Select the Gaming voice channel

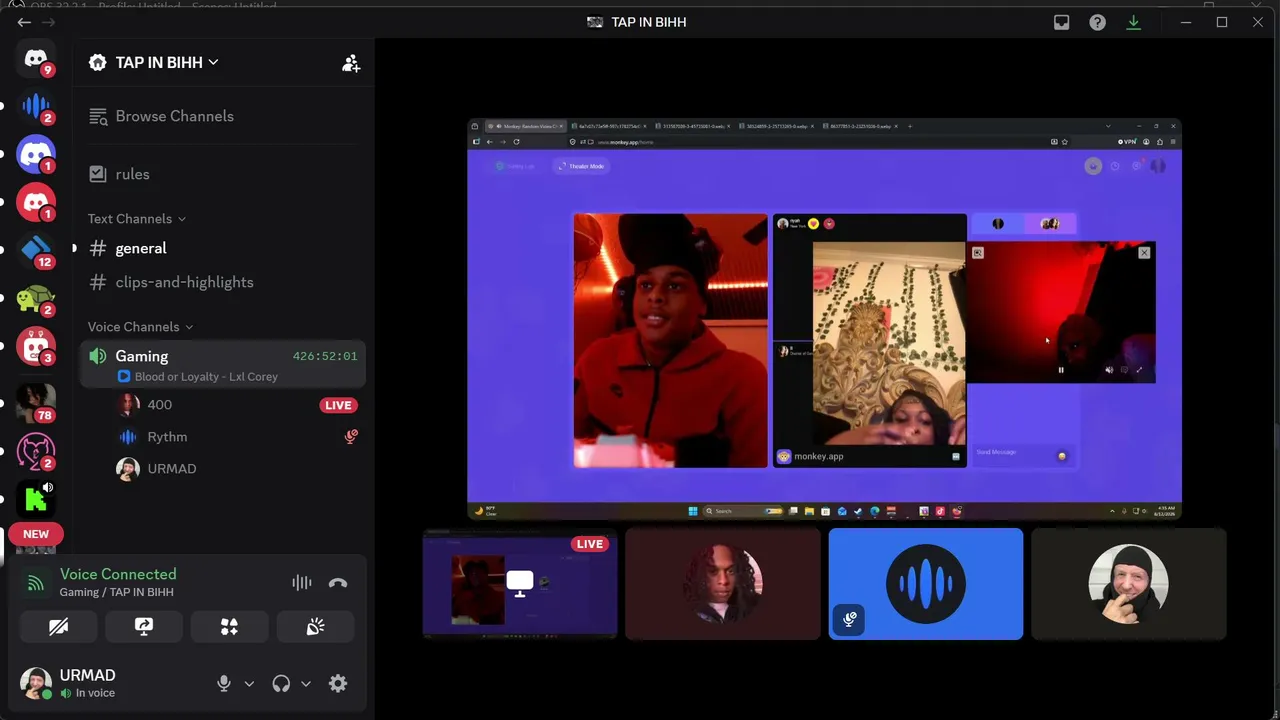tap(222, 364)
